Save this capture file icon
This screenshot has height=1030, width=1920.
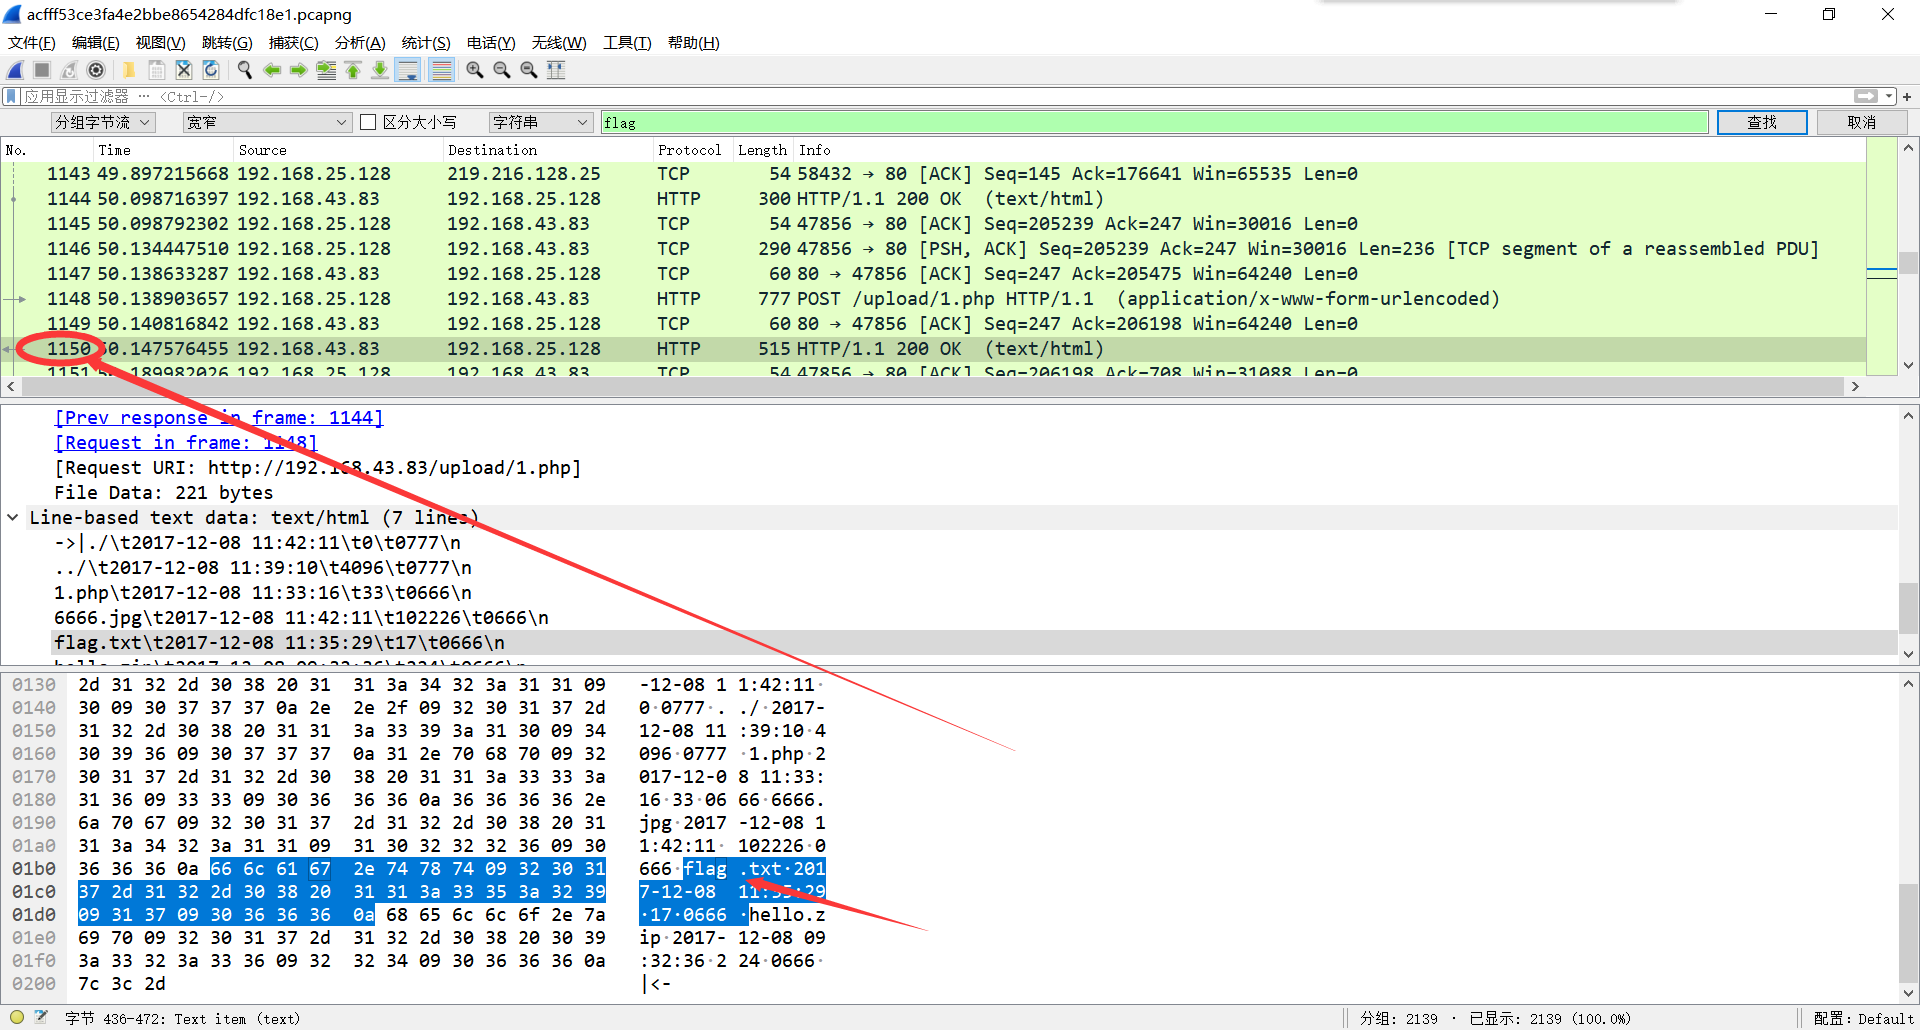[x=157, y=70]
